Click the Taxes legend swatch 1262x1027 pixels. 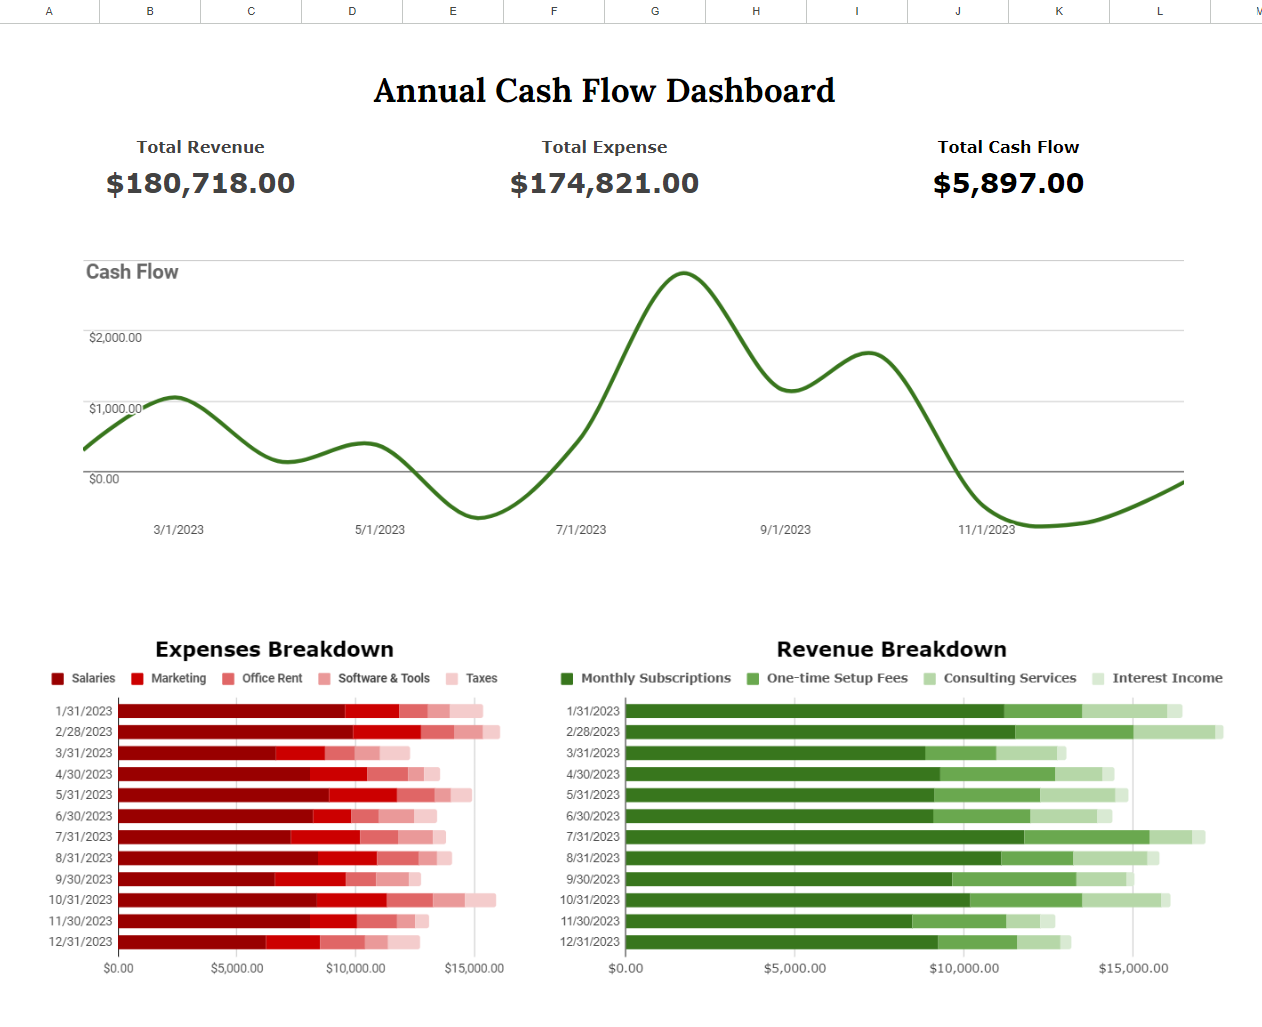coord(452,679)
